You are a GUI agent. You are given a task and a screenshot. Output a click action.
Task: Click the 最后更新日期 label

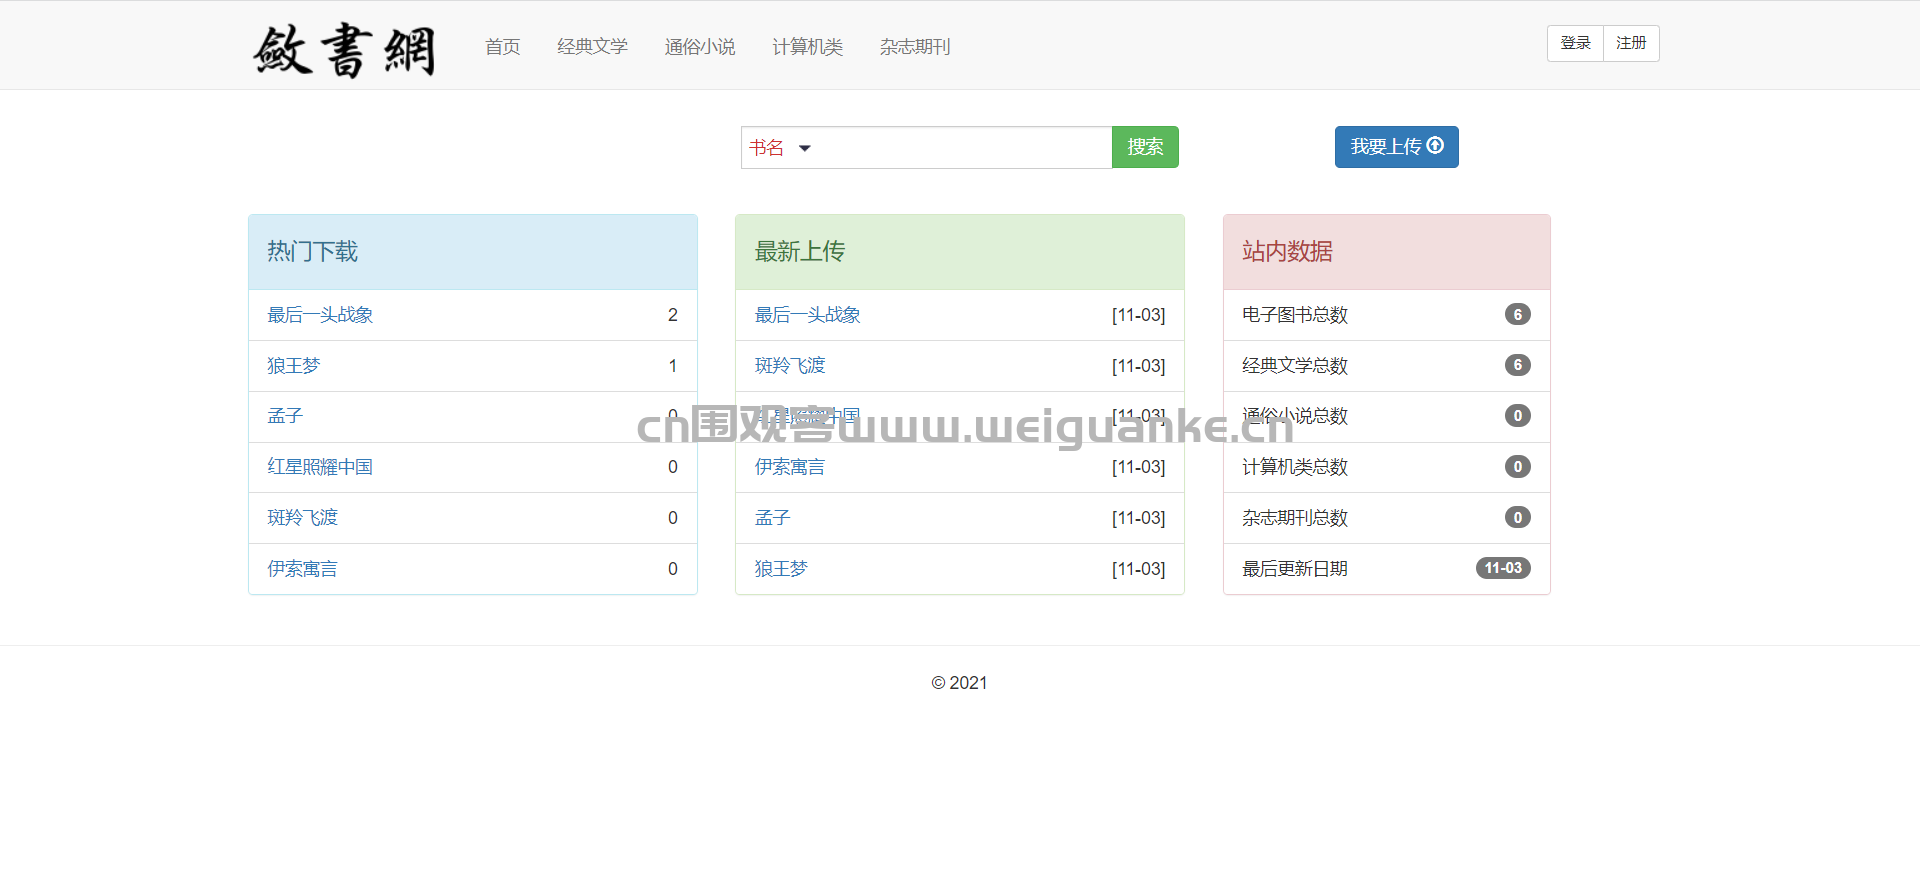[1295, 569]
